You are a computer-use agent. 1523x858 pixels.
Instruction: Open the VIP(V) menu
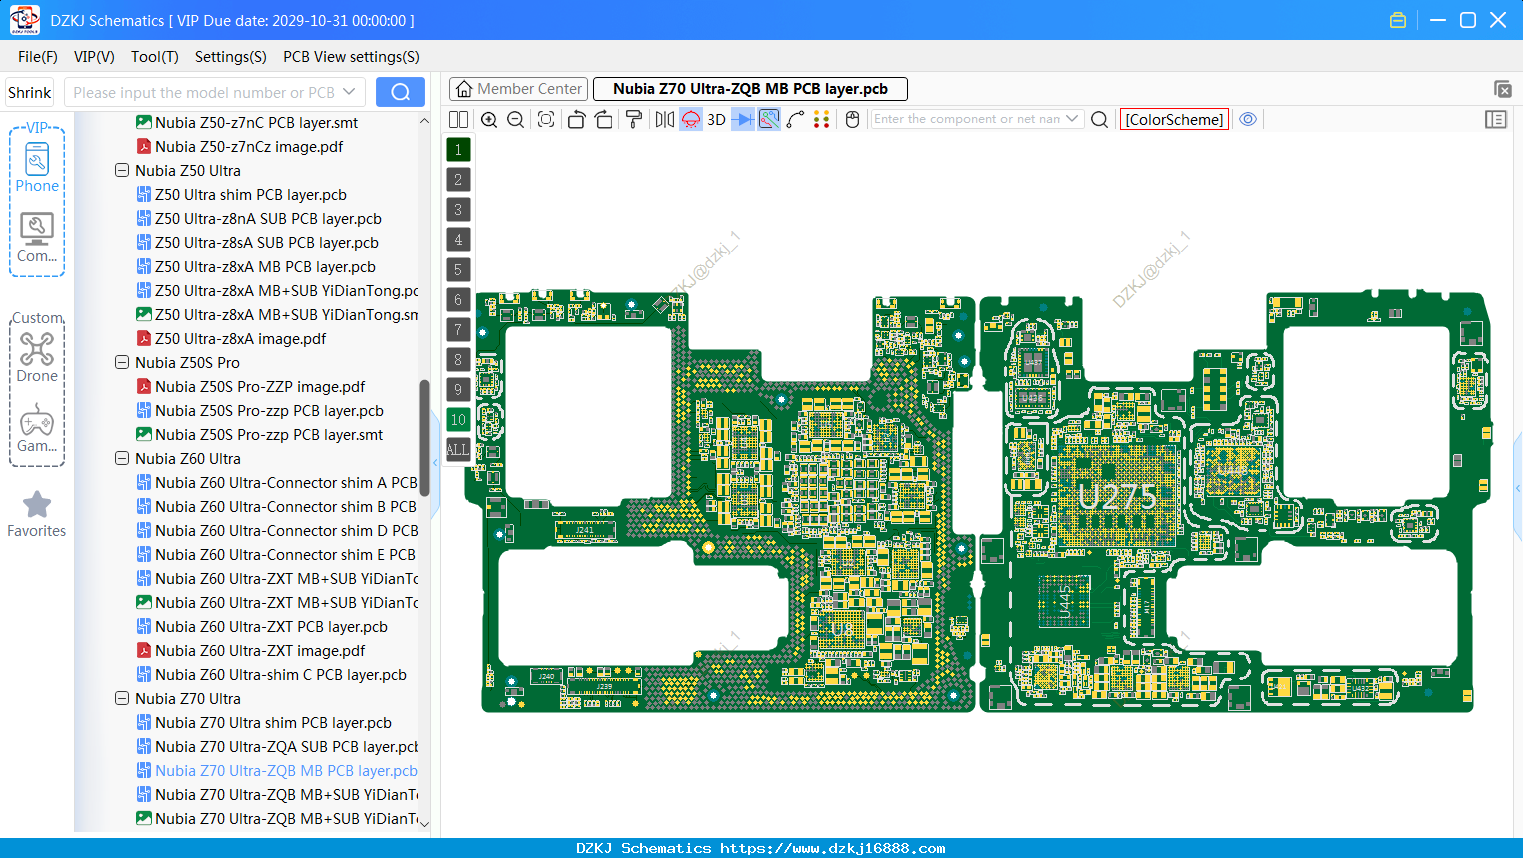click(94, 57)
